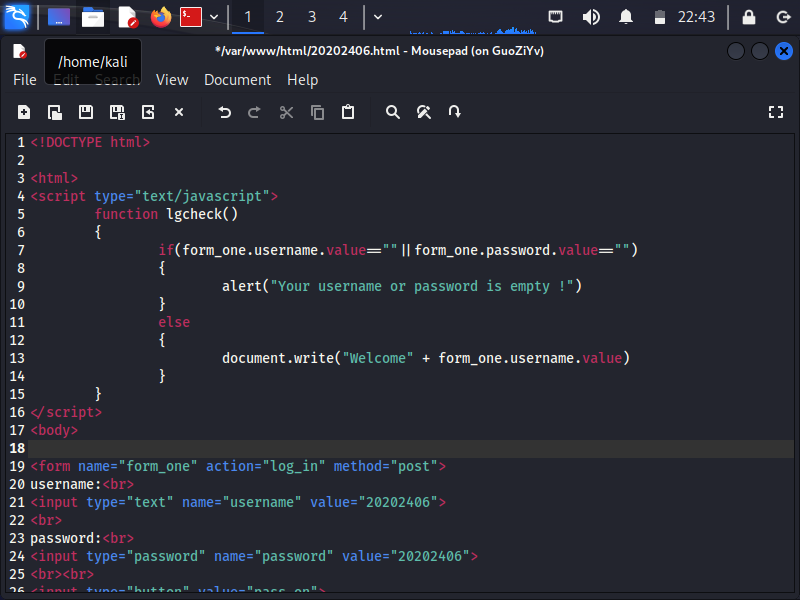Click the Show Desktop panel icon
This screenshot has width=800, height=600.
[x=59, y=17]
